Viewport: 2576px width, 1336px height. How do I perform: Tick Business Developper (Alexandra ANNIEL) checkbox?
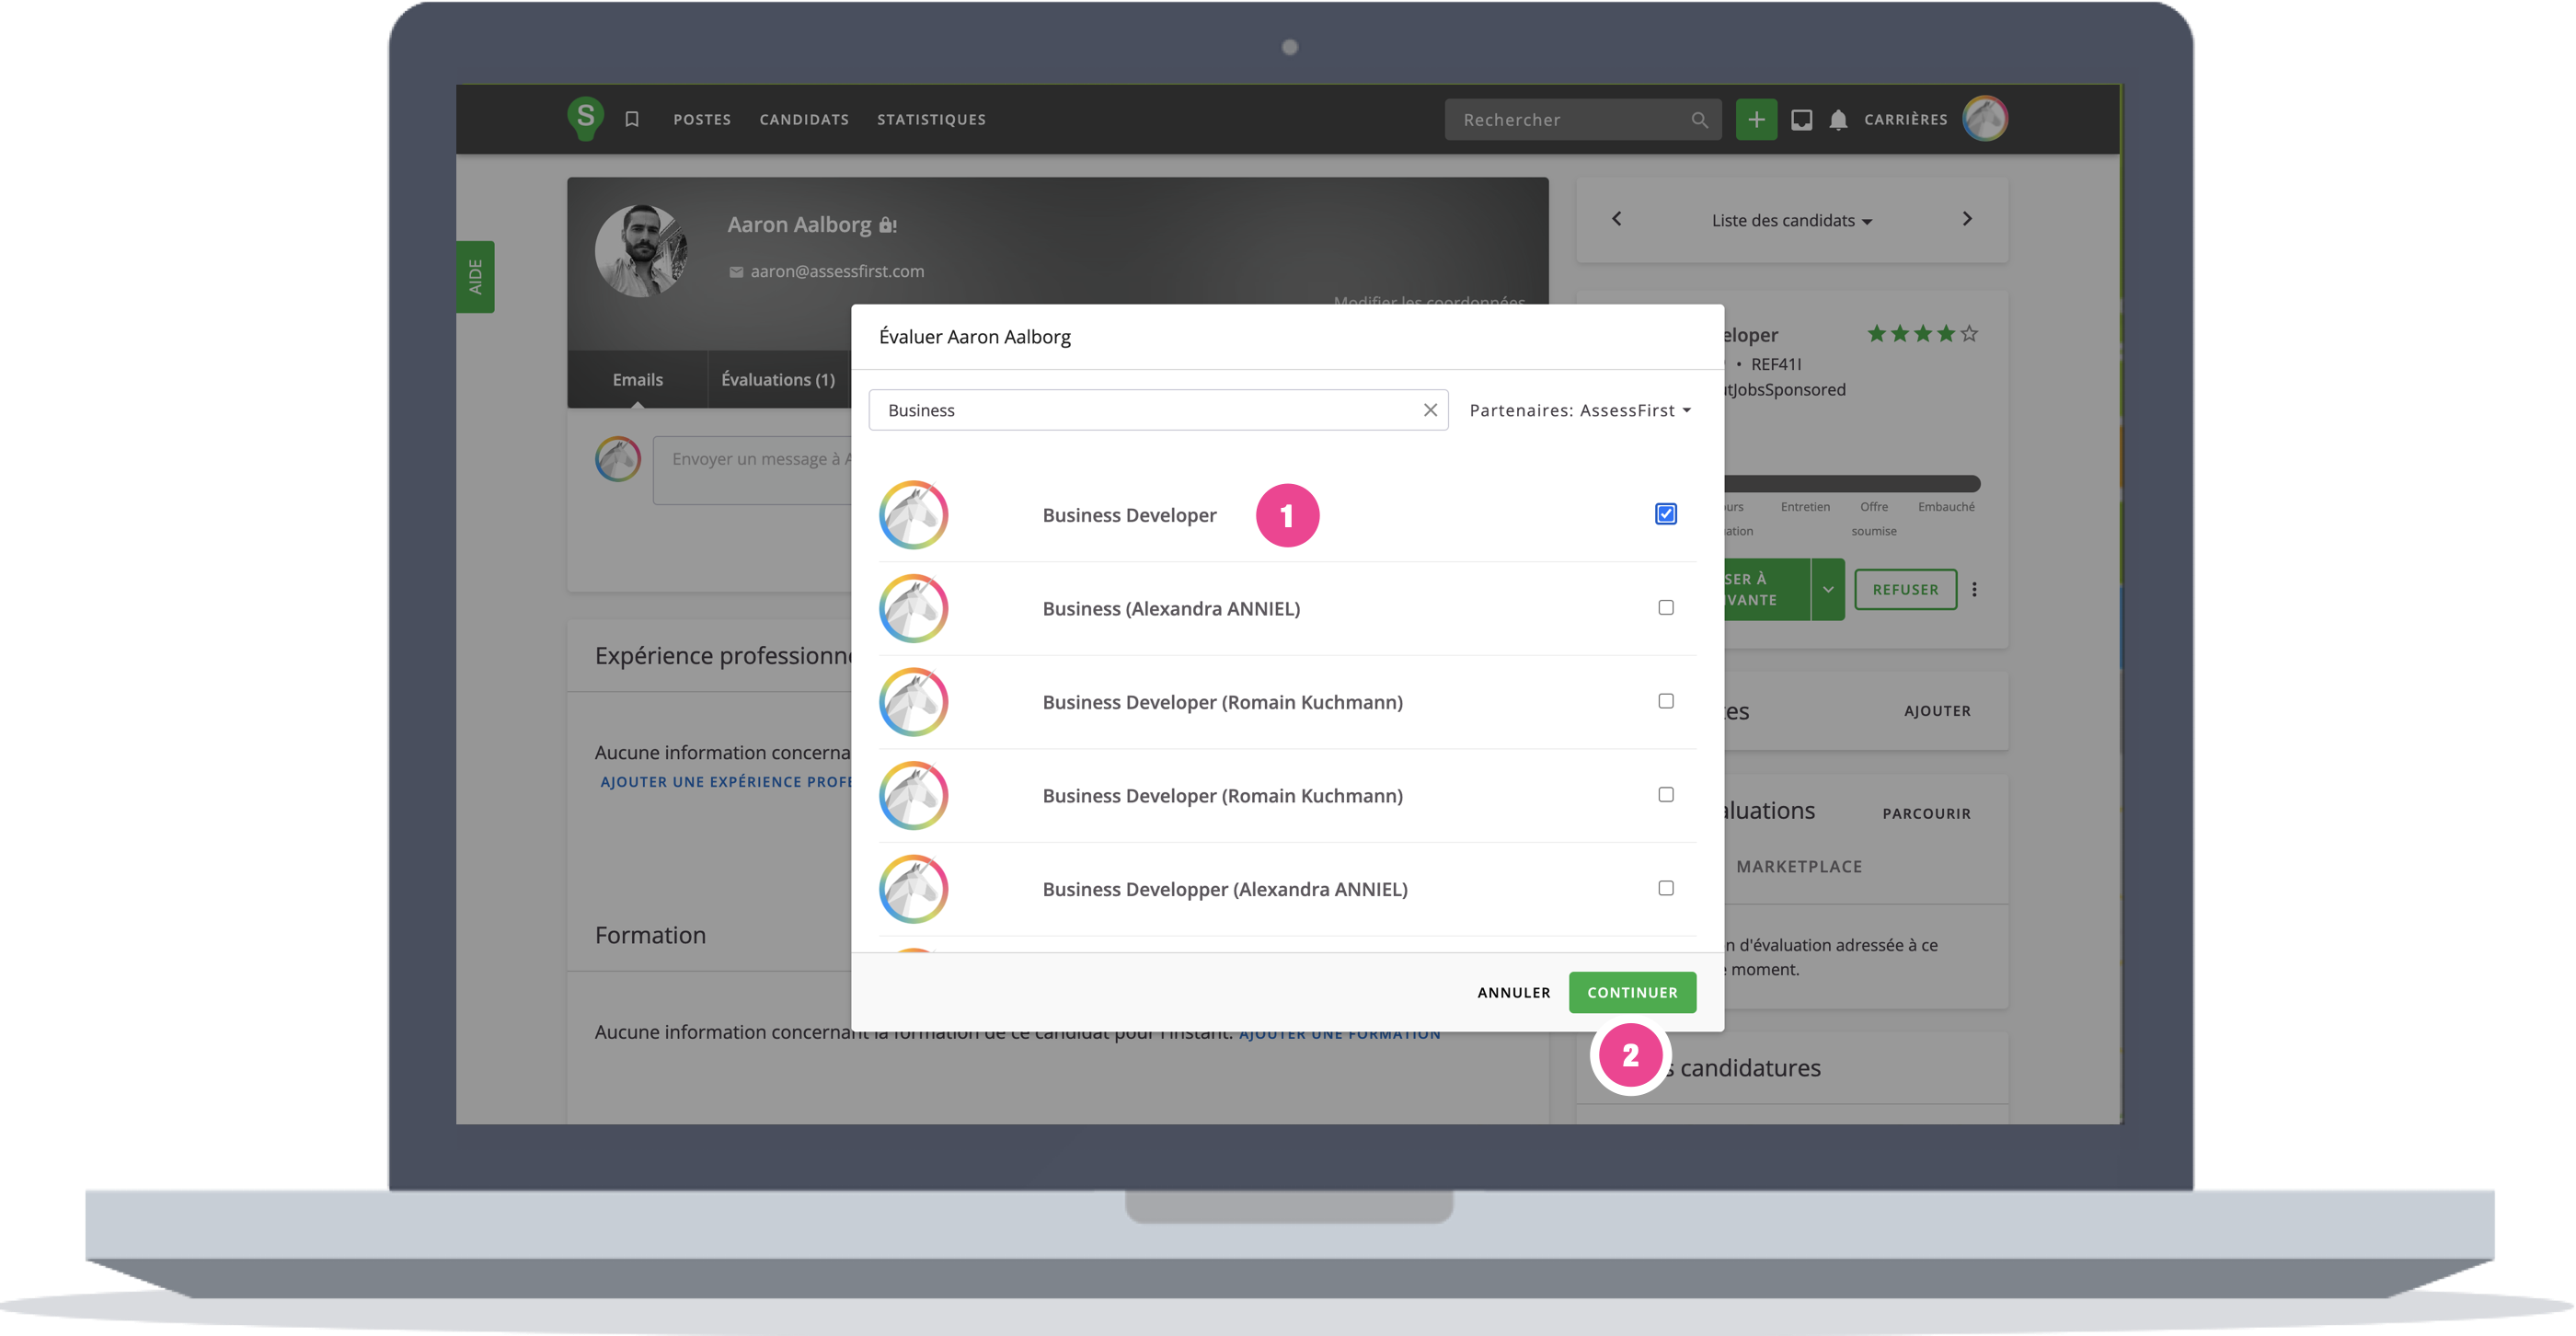pos(1665,888)
